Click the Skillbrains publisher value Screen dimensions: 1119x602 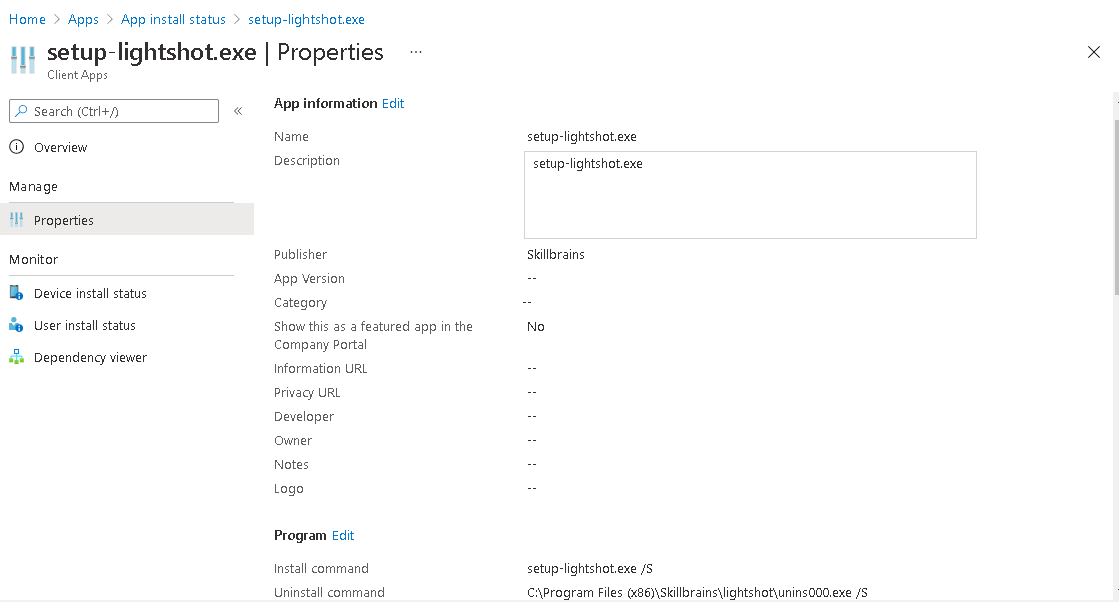pos(556,254)
